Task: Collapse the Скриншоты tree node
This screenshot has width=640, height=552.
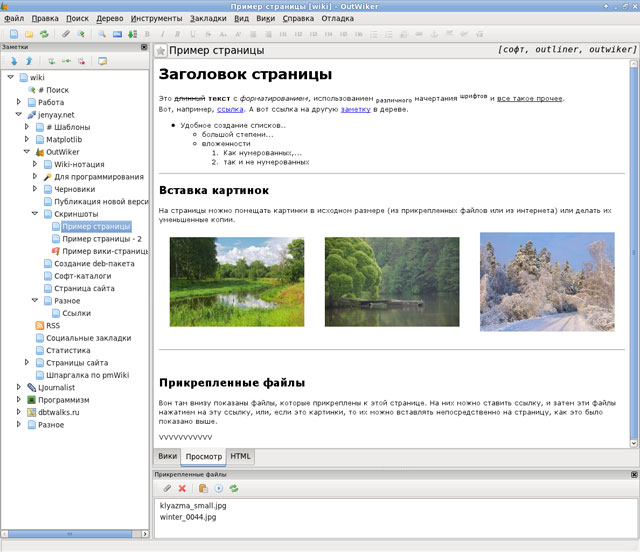Action: pos(35,214)
